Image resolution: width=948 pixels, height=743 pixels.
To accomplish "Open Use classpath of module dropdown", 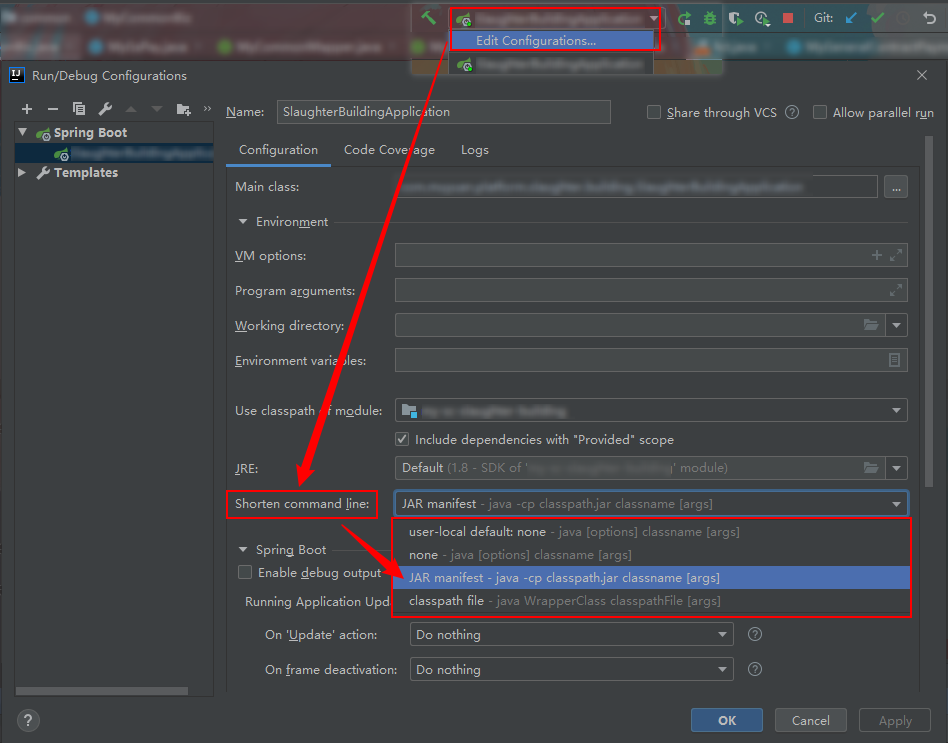I will coord(651,410).
